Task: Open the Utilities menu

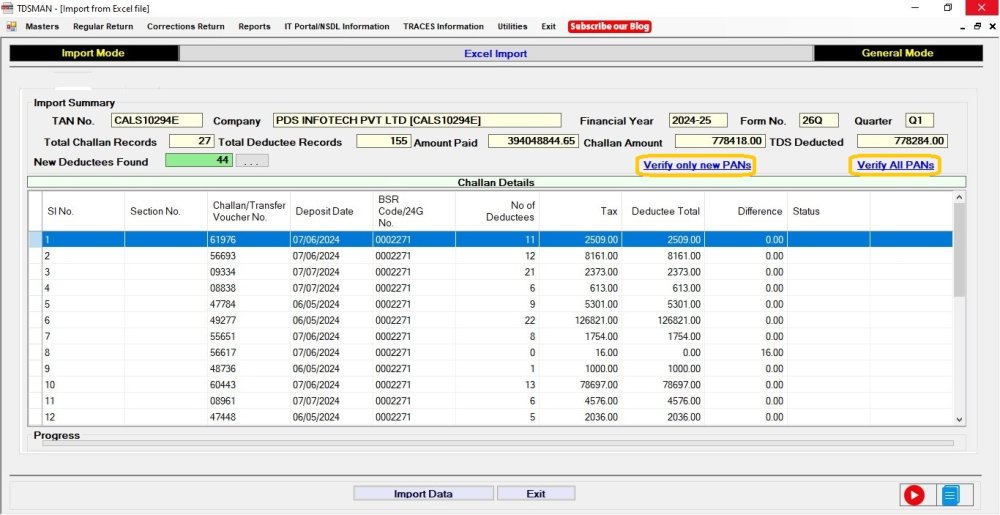Action: coord(512,26)
